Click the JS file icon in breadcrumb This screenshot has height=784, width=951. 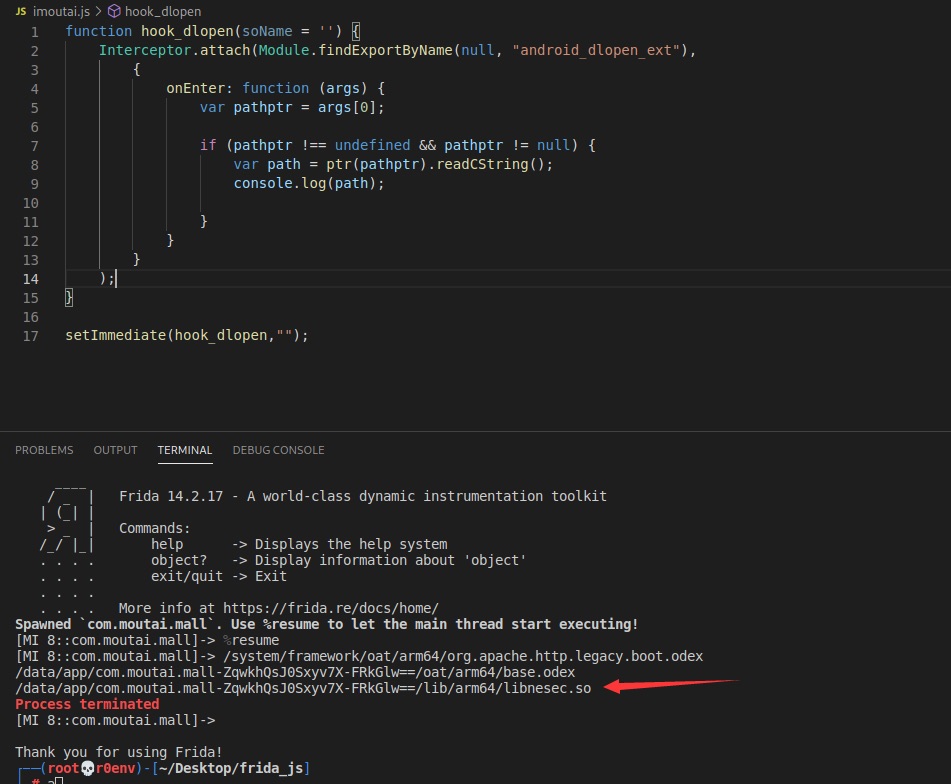[21, 11]
